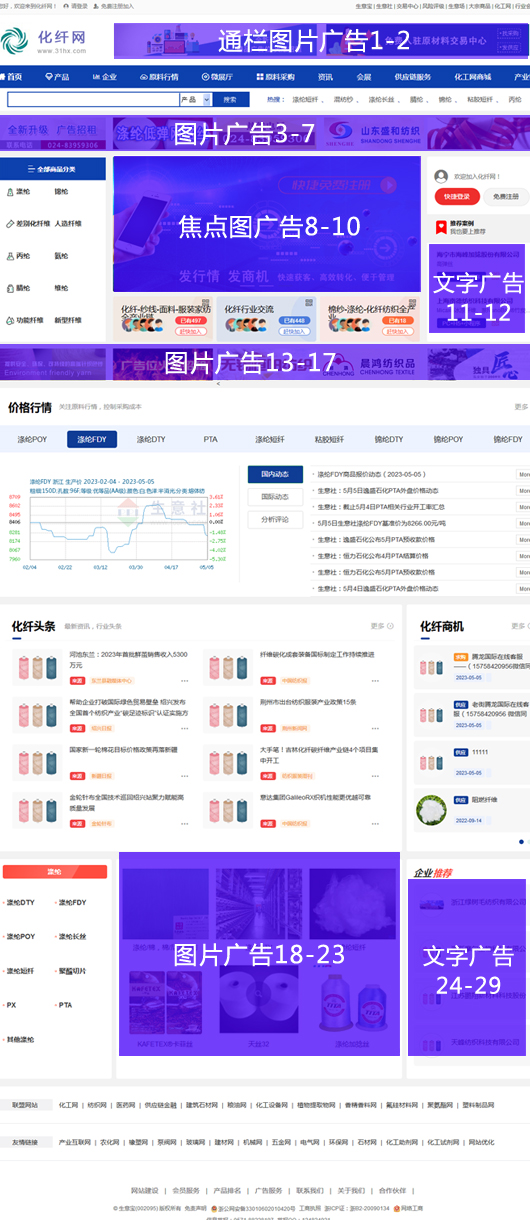Open the 涤纶DTY link in 涤纶 list
This screenshot has height=1220, width=530.
pyautogui.click(x=20, y=902)
